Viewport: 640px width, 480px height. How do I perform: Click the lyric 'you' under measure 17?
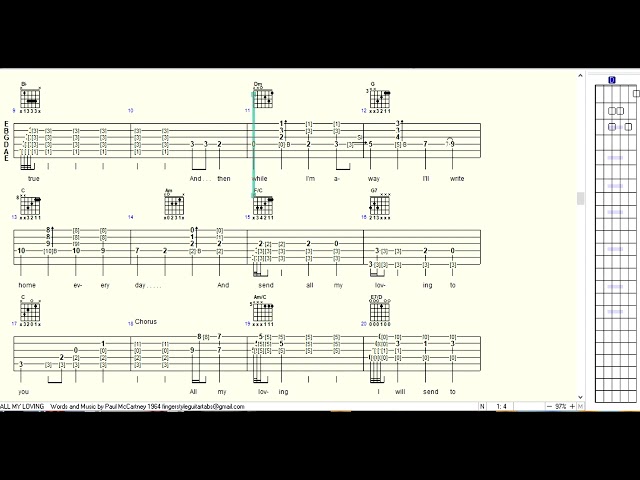point(24,392)
